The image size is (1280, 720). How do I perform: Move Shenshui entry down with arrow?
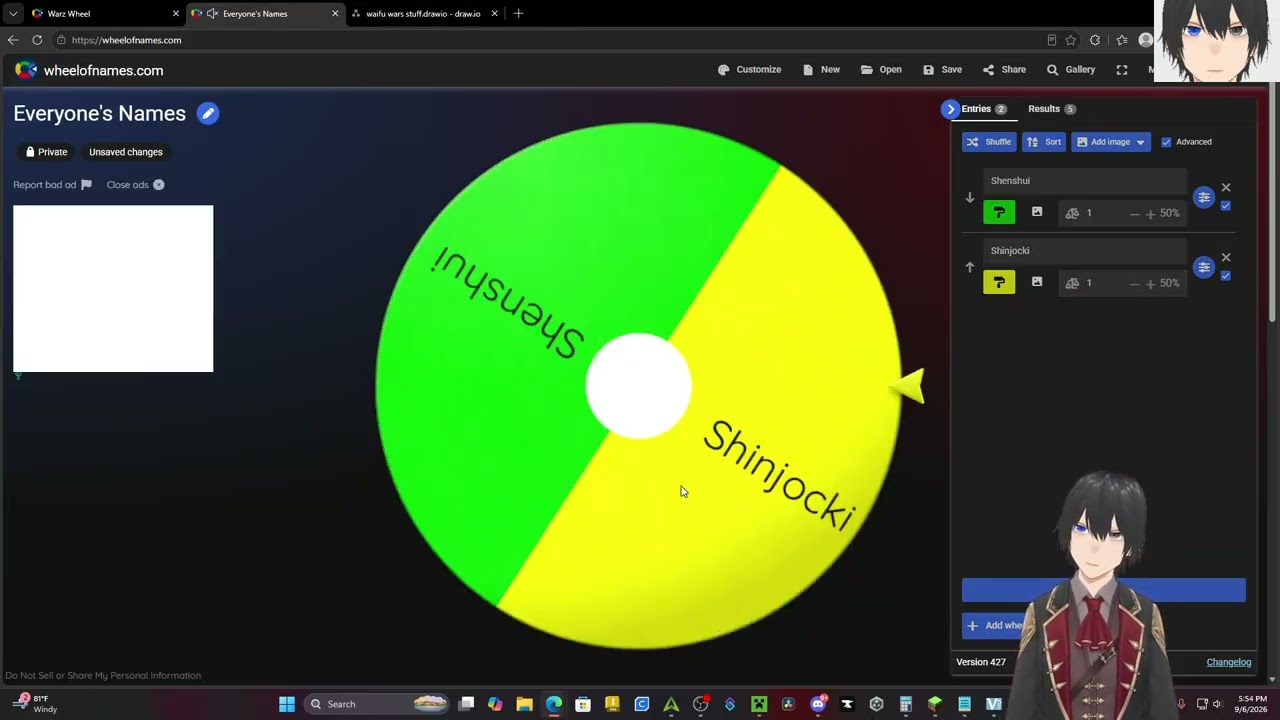click(969, 198)
